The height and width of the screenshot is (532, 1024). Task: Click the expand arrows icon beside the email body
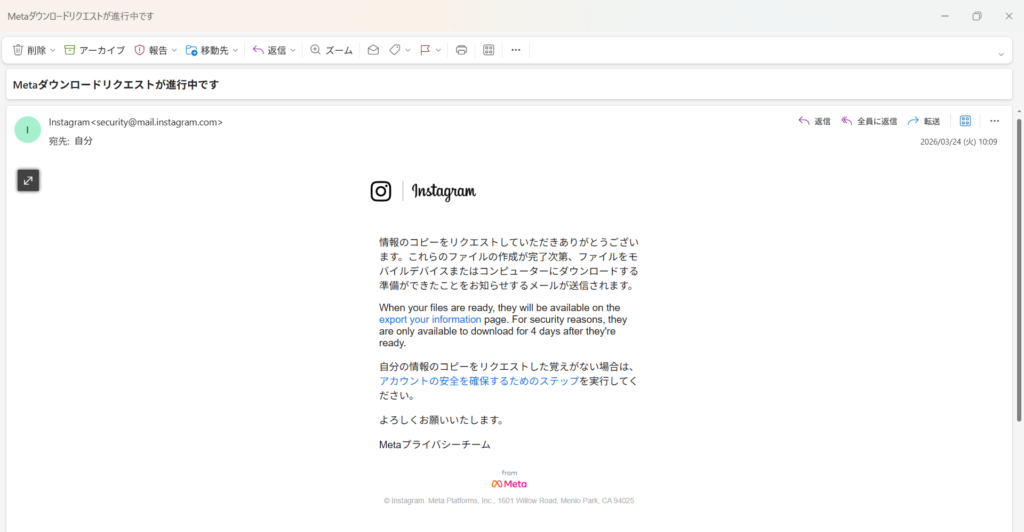tap(28, 180)
